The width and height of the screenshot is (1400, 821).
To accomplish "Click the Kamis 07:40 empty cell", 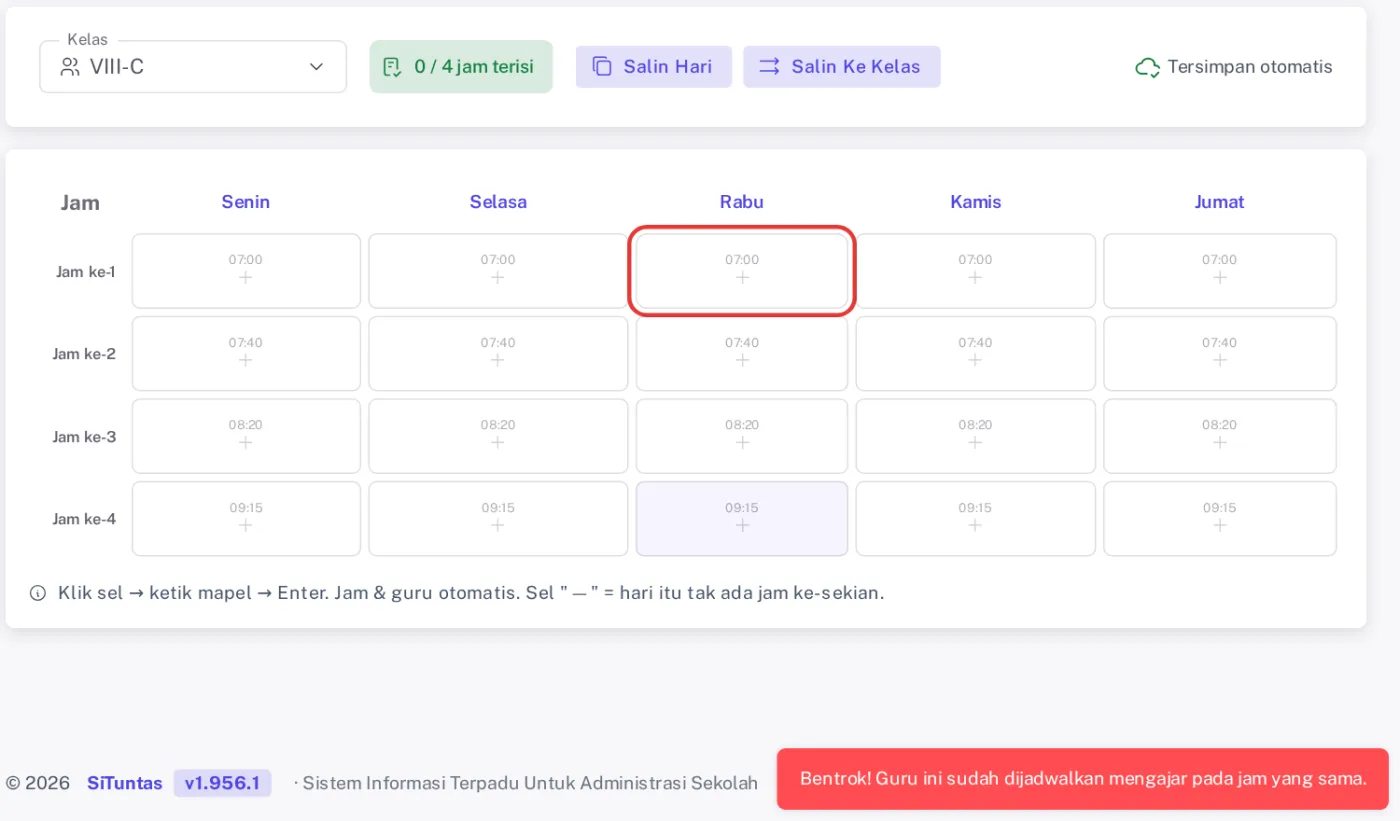I will click(x=976, y=354).
